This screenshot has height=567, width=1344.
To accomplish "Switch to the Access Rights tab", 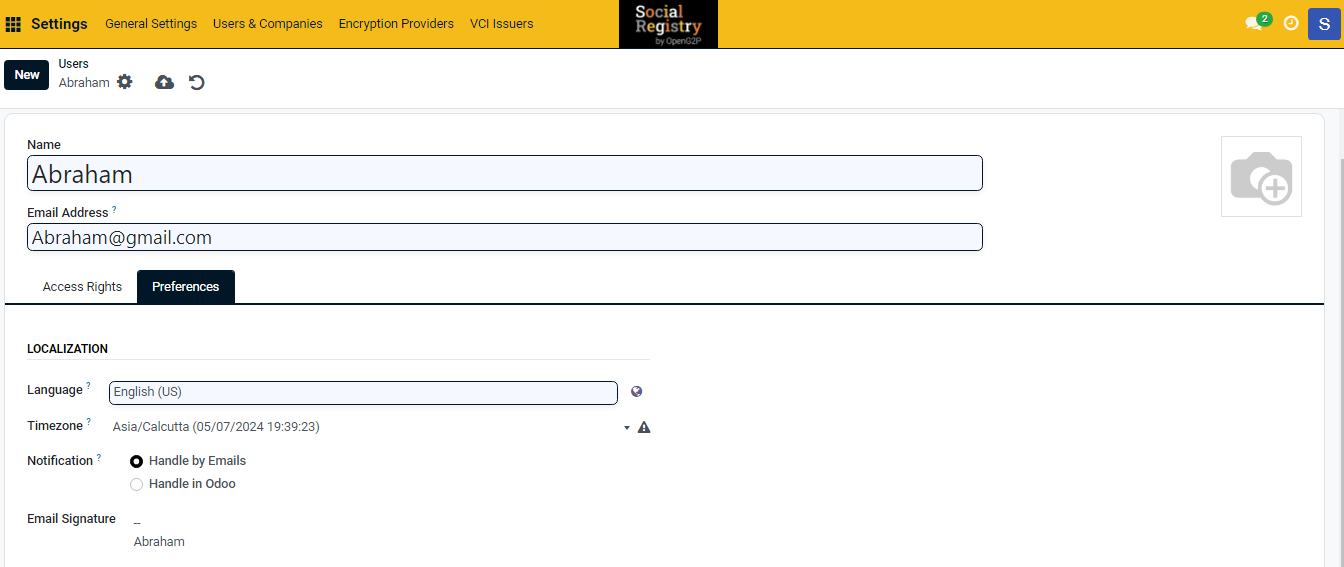I will tap(82, 287).
